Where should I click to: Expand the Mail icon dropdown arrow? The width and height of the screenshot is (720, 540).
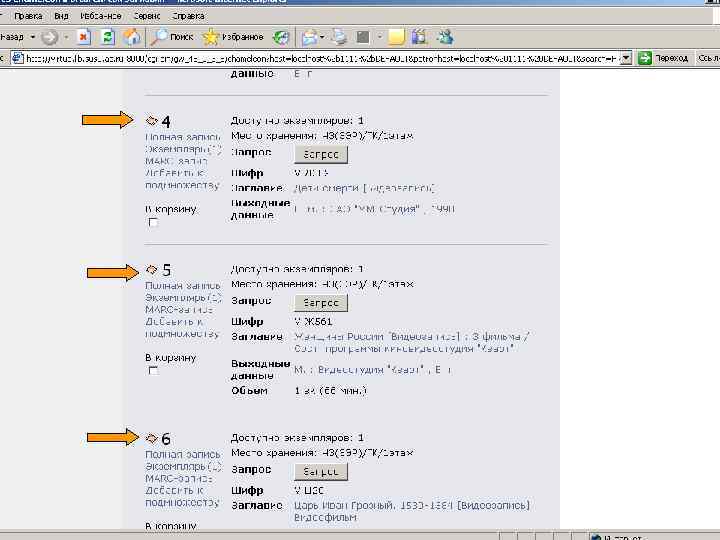click(322, 37)
